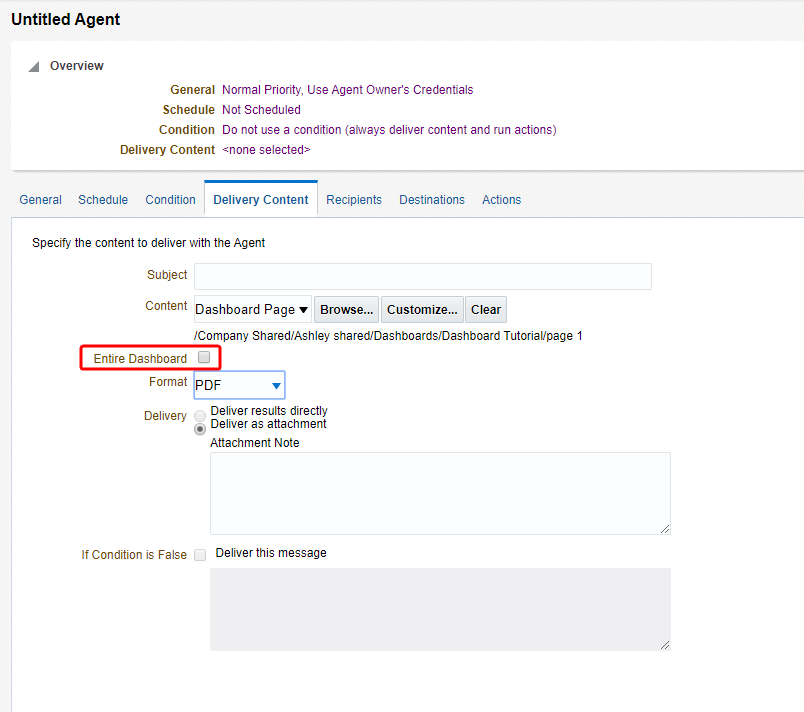Image resolution: width=804 pixels, height=712 pixels.
Task: Switch to the General tab
Action: 41,200
